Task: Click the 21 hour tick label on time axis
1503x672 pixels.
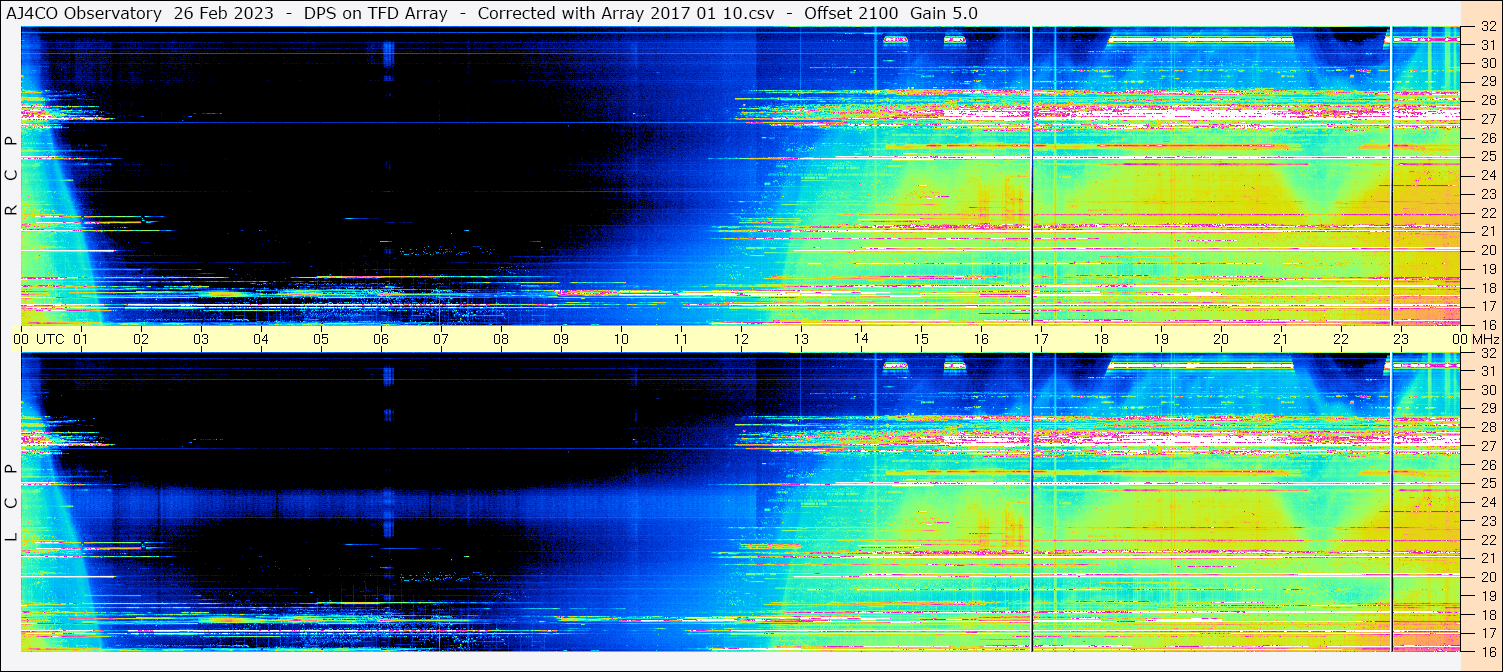Action: (1281, 339)
